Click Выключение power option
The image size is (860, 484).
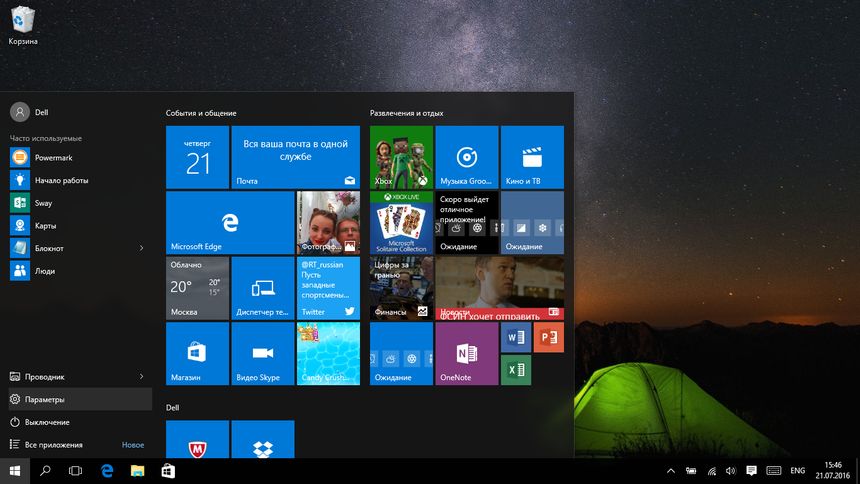tap(47, 422)
